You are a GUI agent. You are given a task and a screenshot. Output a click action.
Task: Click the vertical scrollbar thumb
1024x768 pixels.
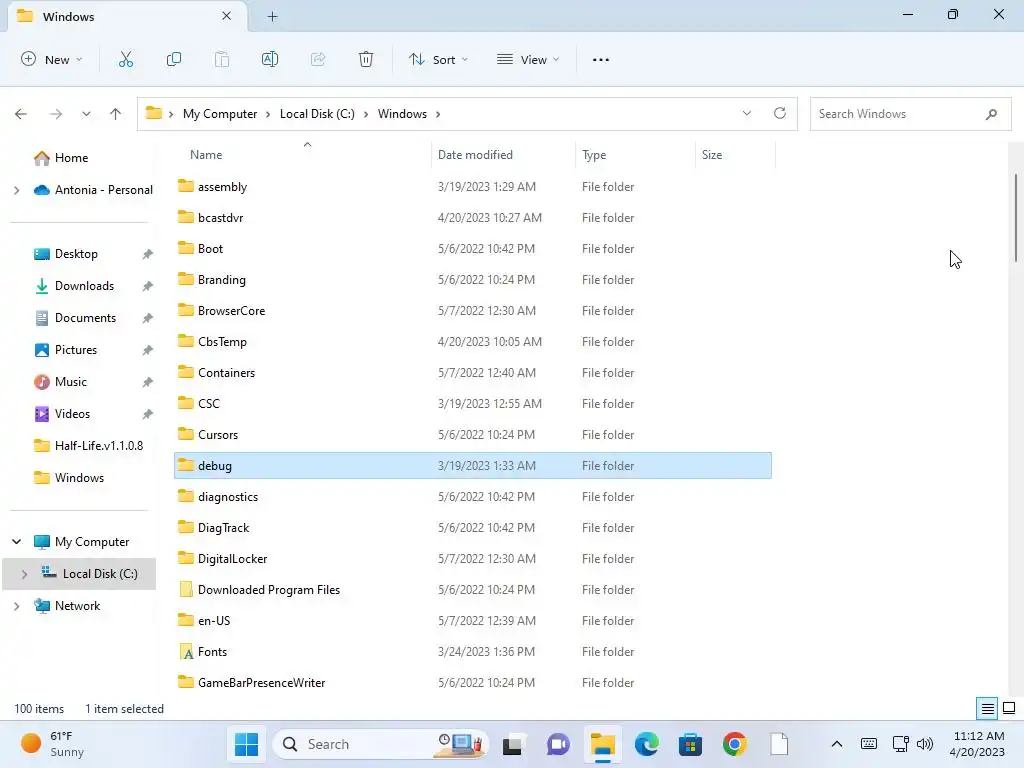pyautogui.click(x=1016, y=217)
